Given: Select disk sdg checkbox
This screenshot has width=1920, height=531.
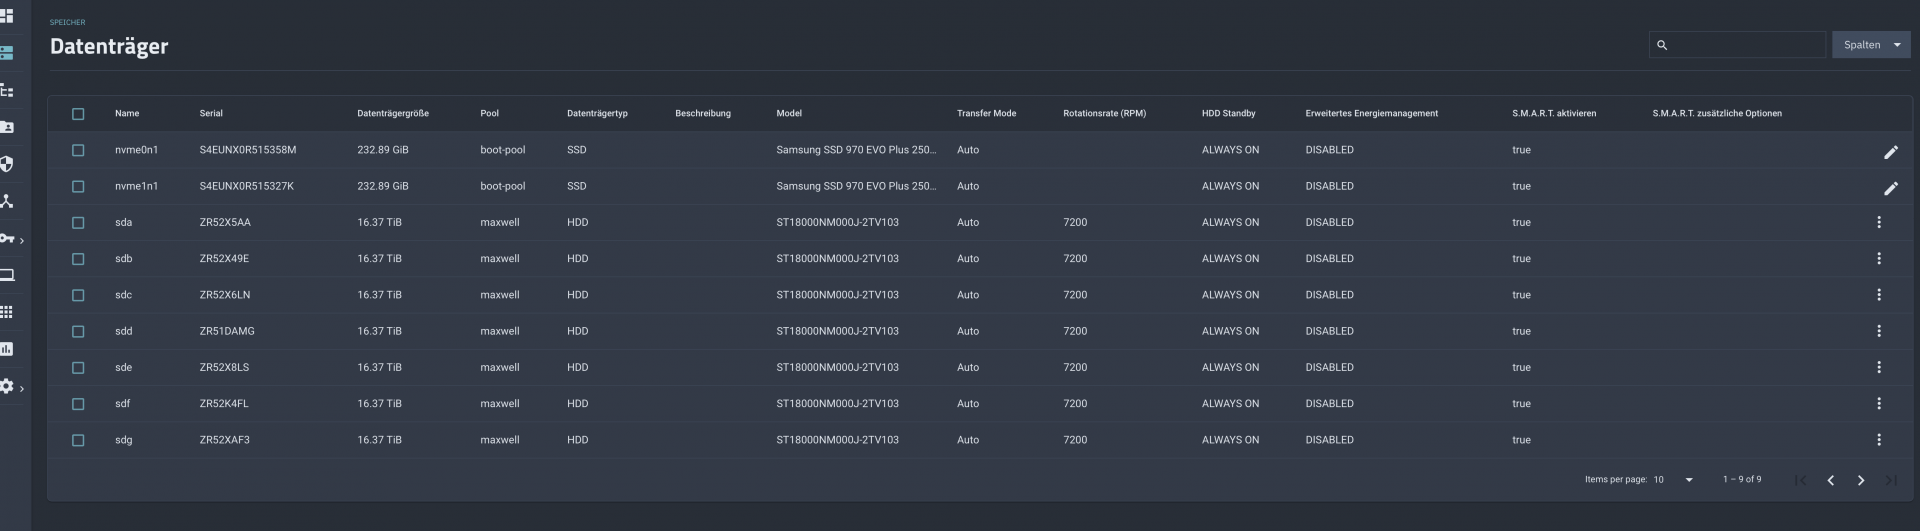Looking at the screenshot, I should tap(78, 440).
